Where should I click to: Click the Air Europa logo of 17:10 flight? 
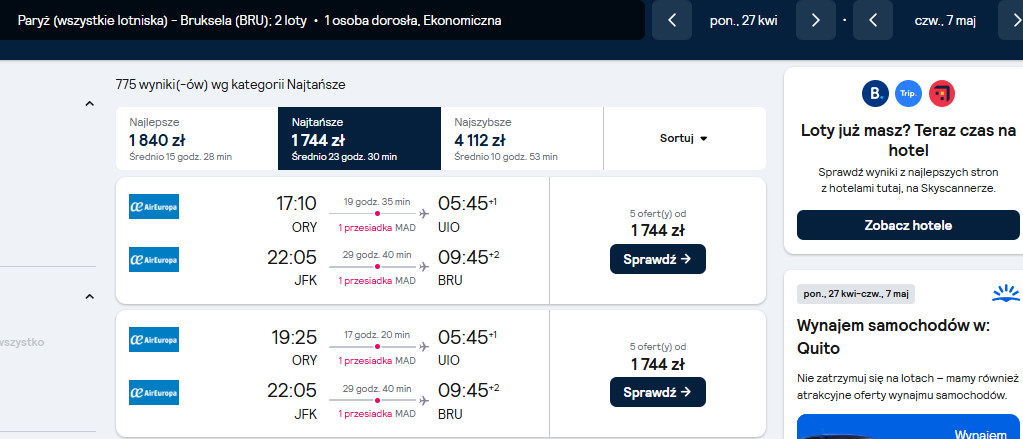point(154,206)
